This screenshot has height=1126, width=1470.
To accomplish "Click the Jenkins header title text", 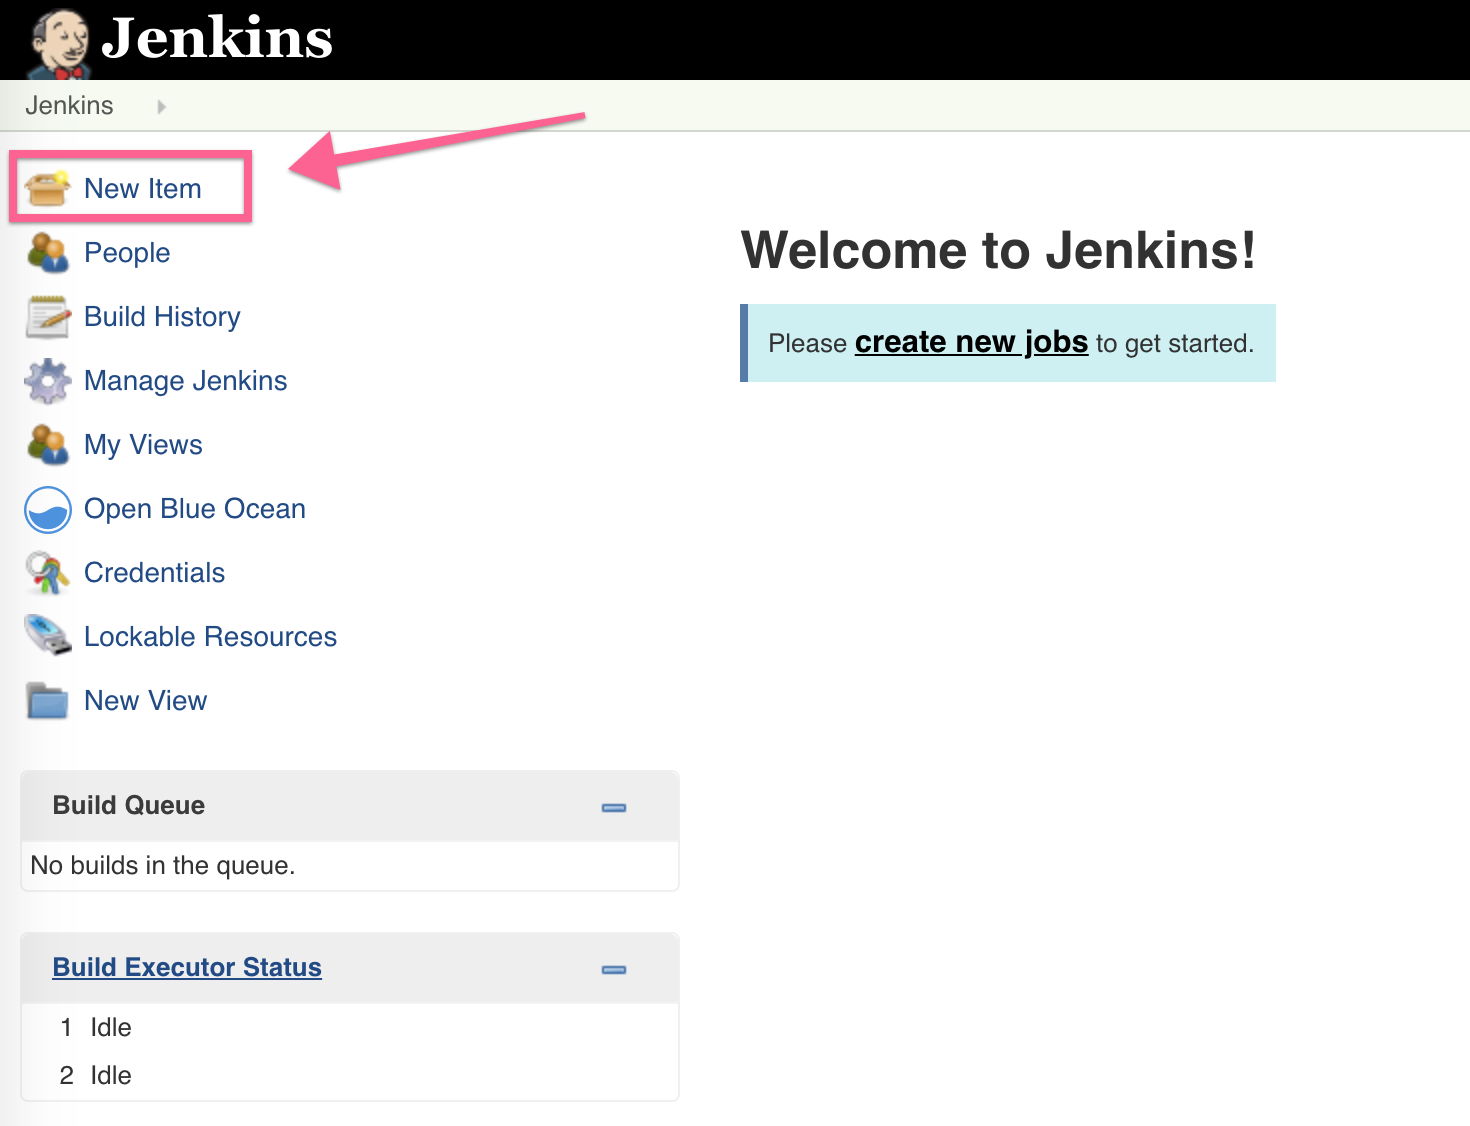I will (x=217, y=38).
